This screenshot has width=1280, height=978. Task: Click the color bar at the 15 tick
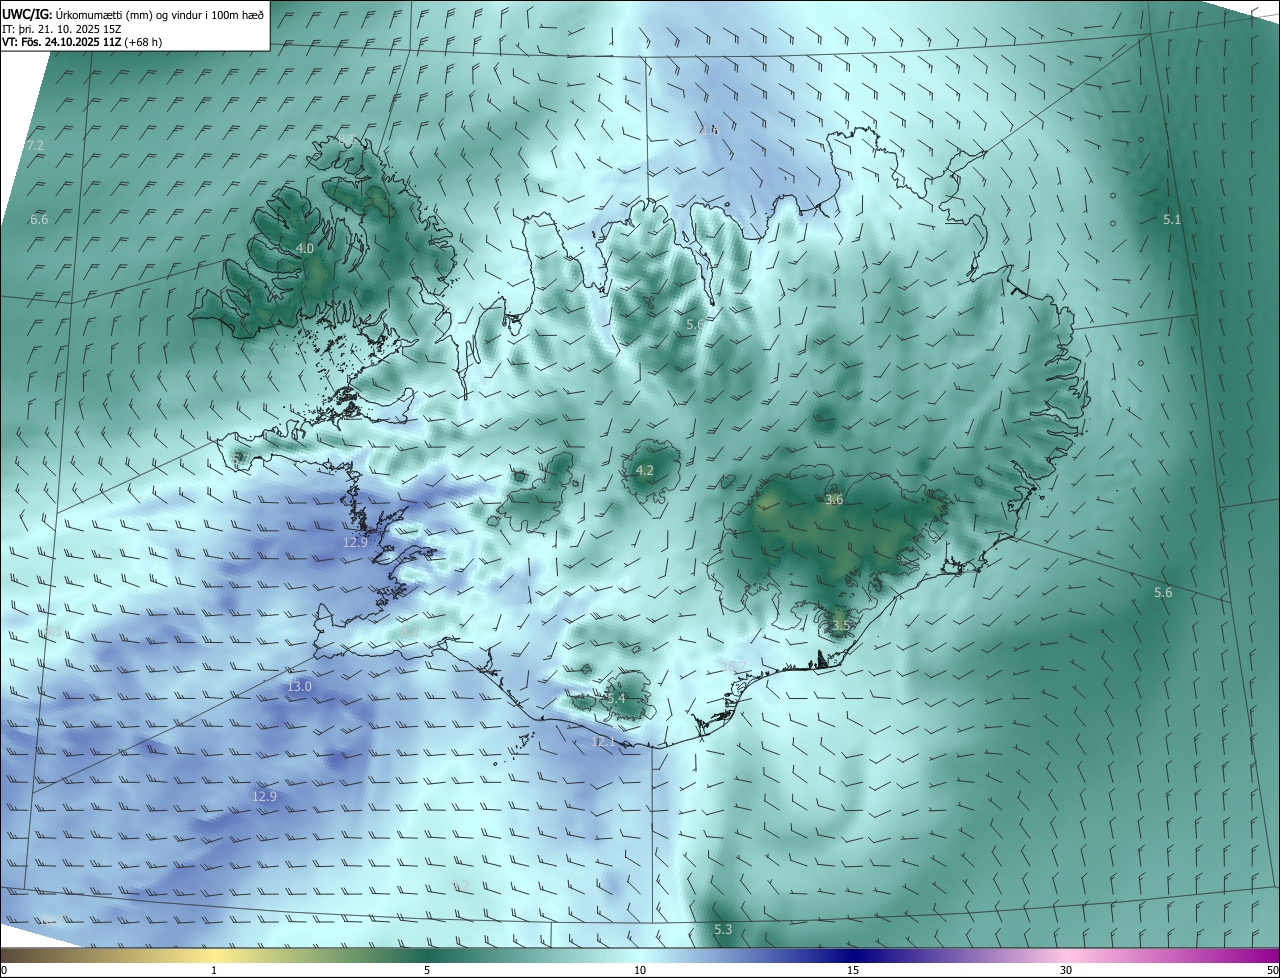853,955
